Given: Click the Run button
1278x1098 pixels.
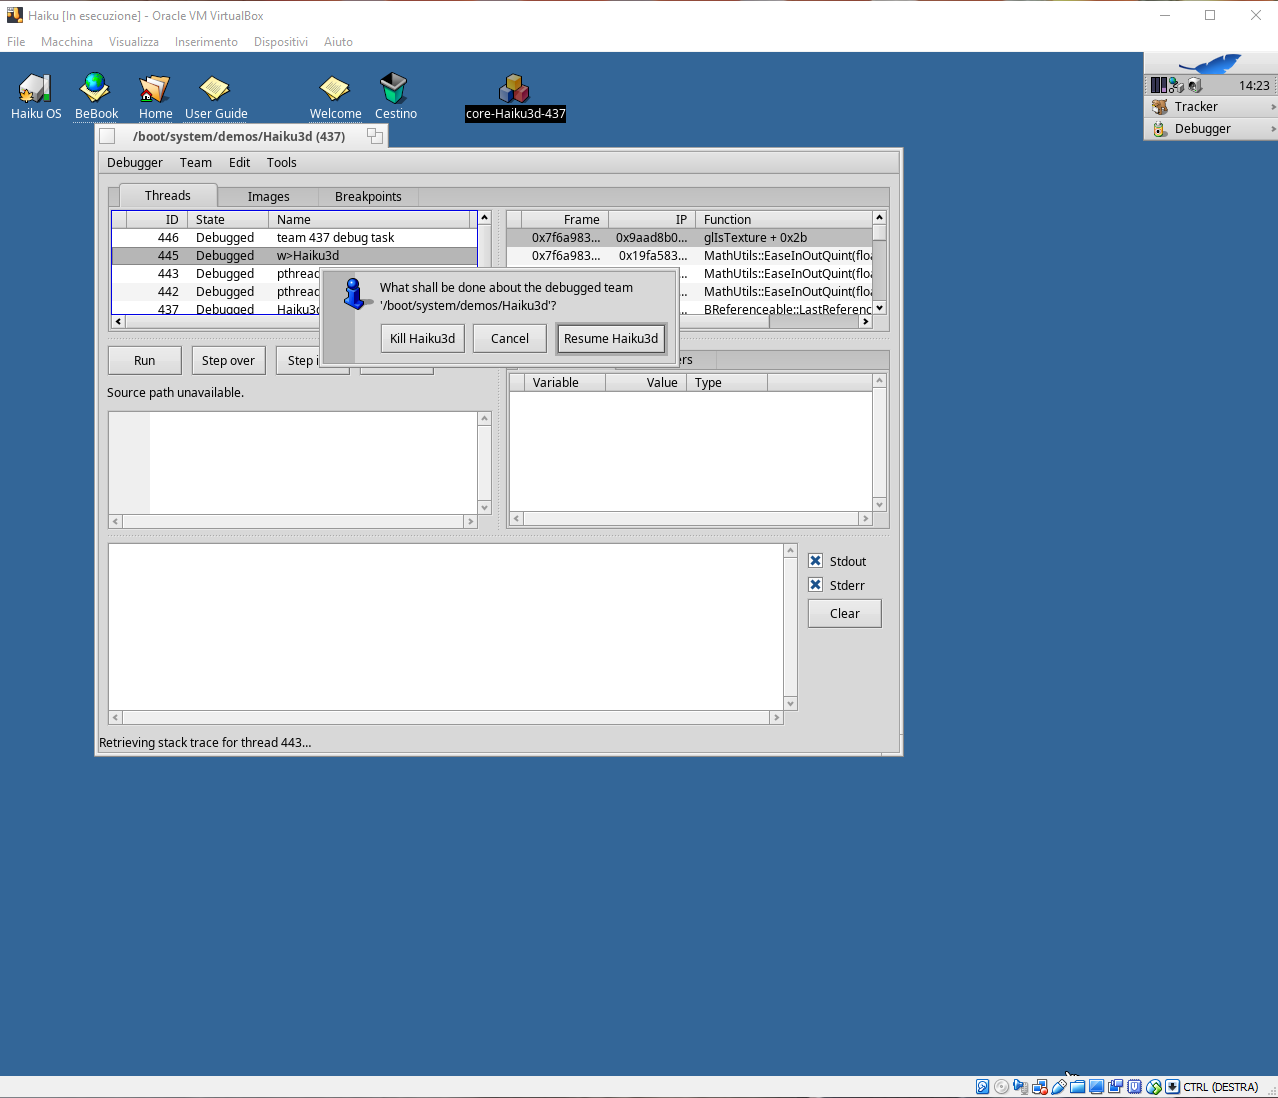Looking at the screenshot, I should (145, 361).
